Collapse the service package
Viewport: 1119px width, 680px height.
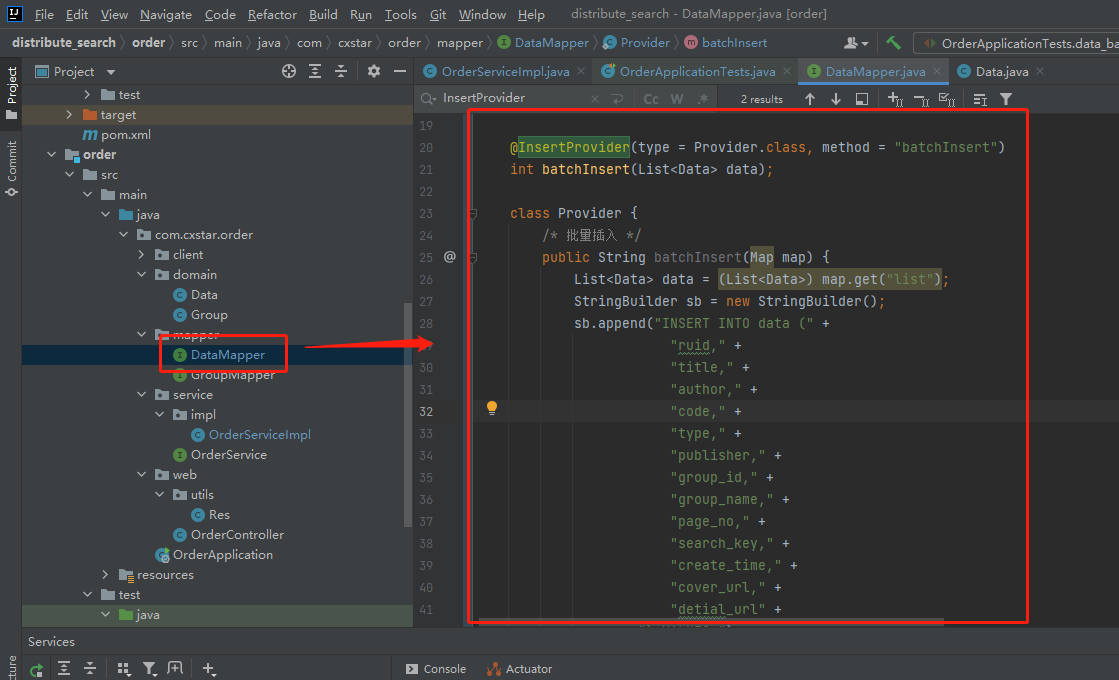point(141,394)
